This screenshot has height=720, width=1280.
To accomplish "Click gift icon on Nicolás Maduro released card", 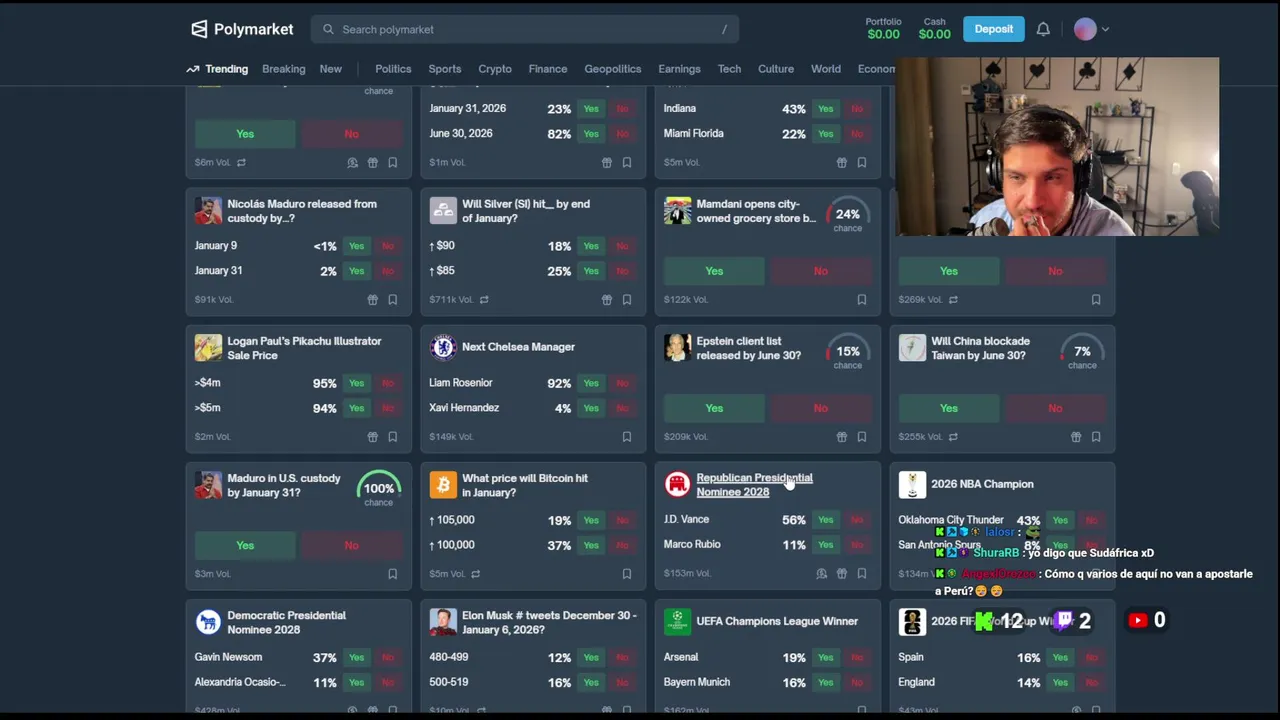I will [373, 300].
